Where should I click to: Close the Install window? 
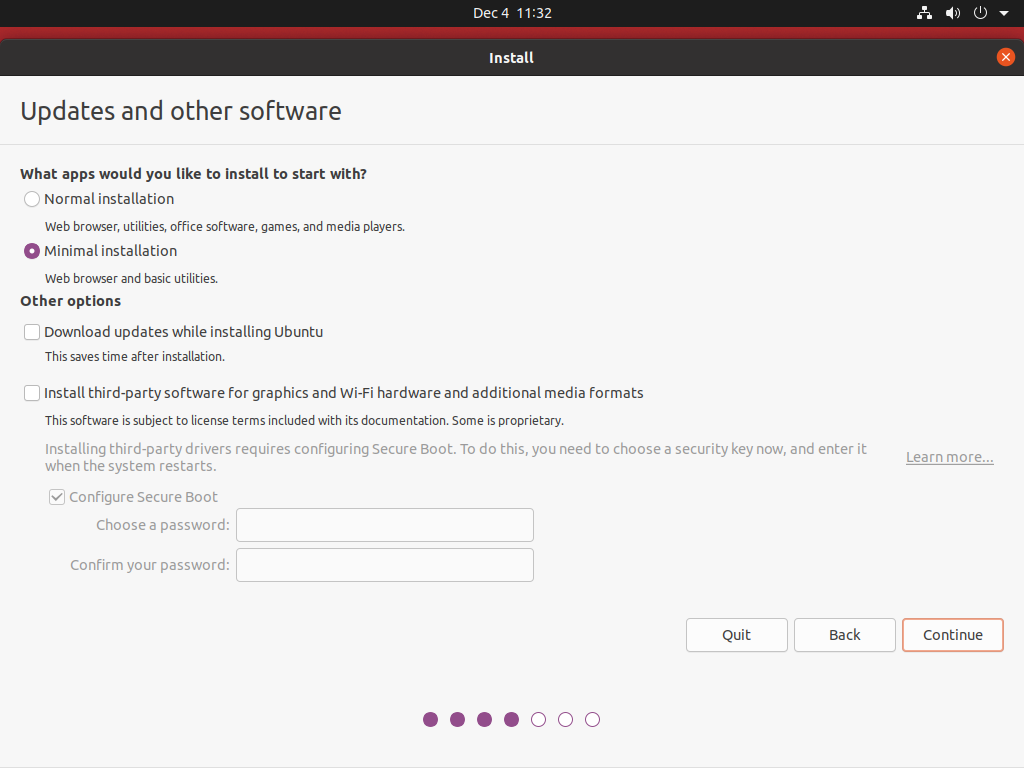pos(1006,57)
